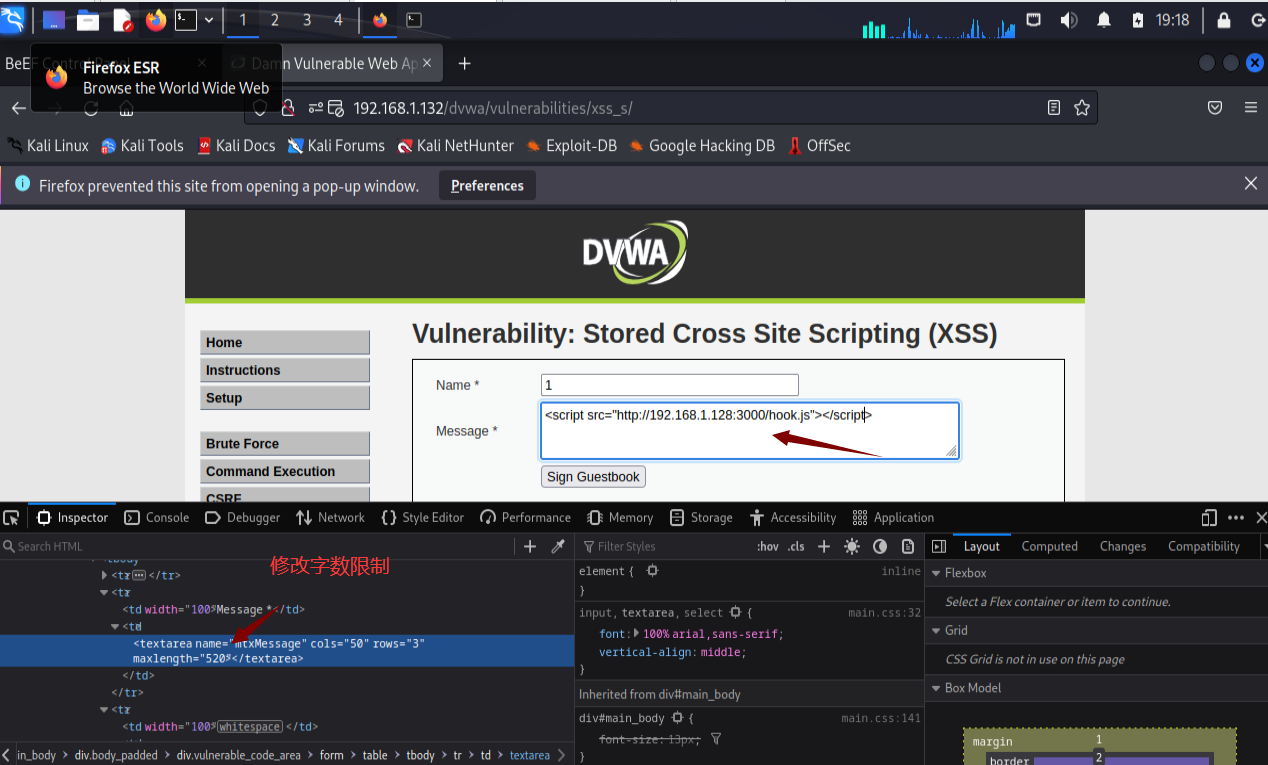Switch to the Network tab
The width and height of the screenshot is (1268, 765).
330,518
